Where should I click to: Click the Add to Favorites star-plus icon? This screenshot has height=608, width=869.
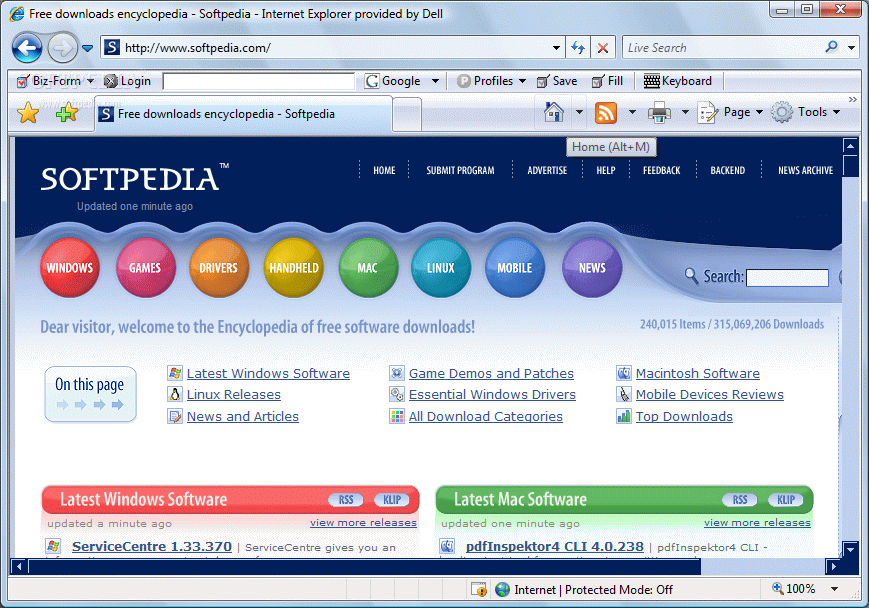67,113
